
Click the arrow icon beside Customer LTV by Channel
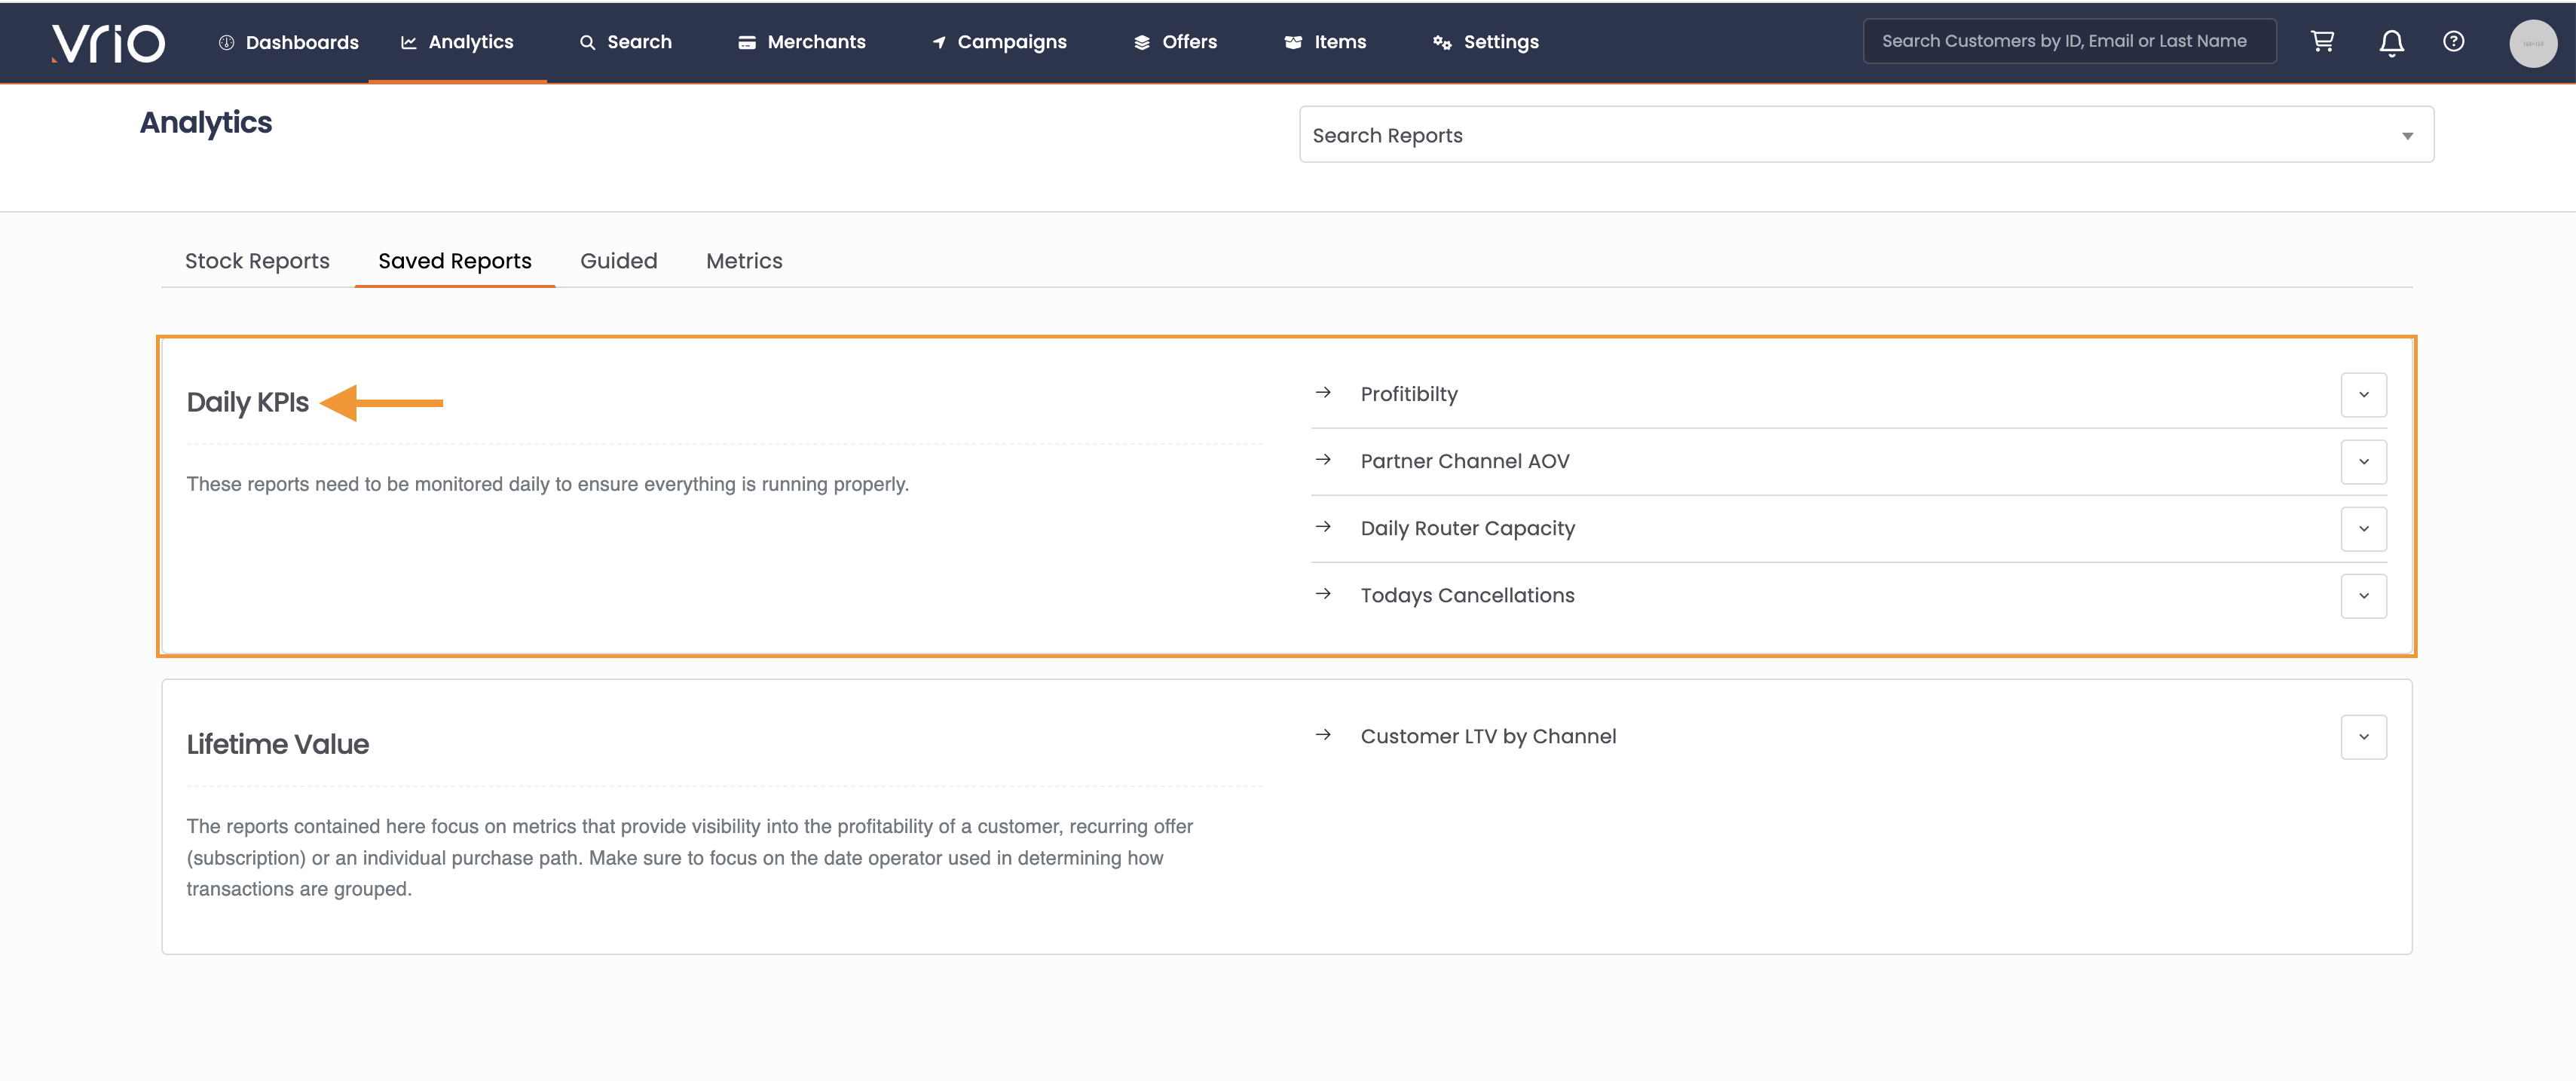point(1323,734)
